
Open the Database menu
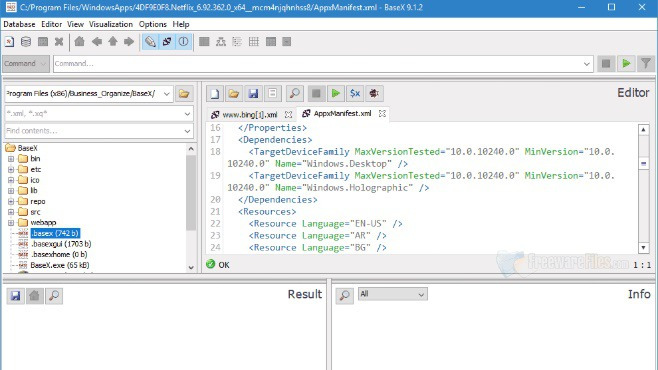tap(19, 24)
